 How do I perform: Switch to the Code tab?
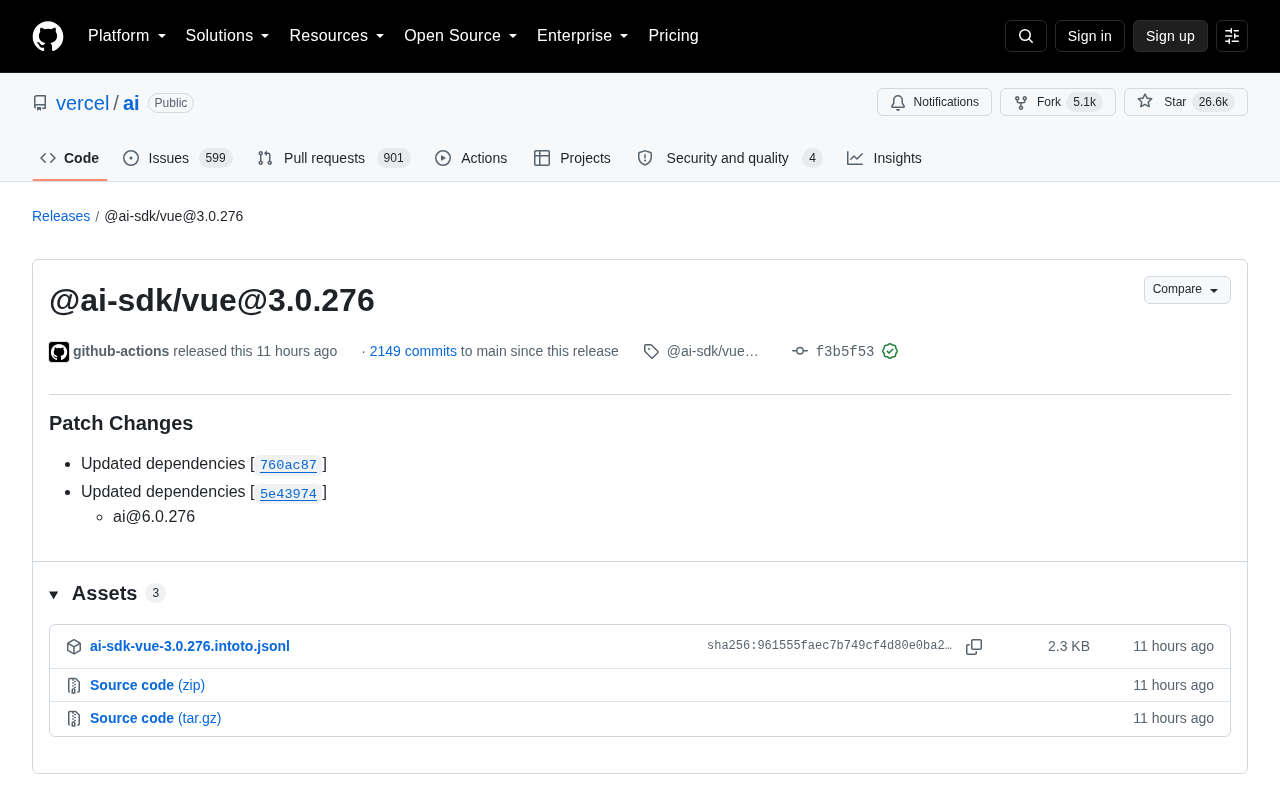70,158
